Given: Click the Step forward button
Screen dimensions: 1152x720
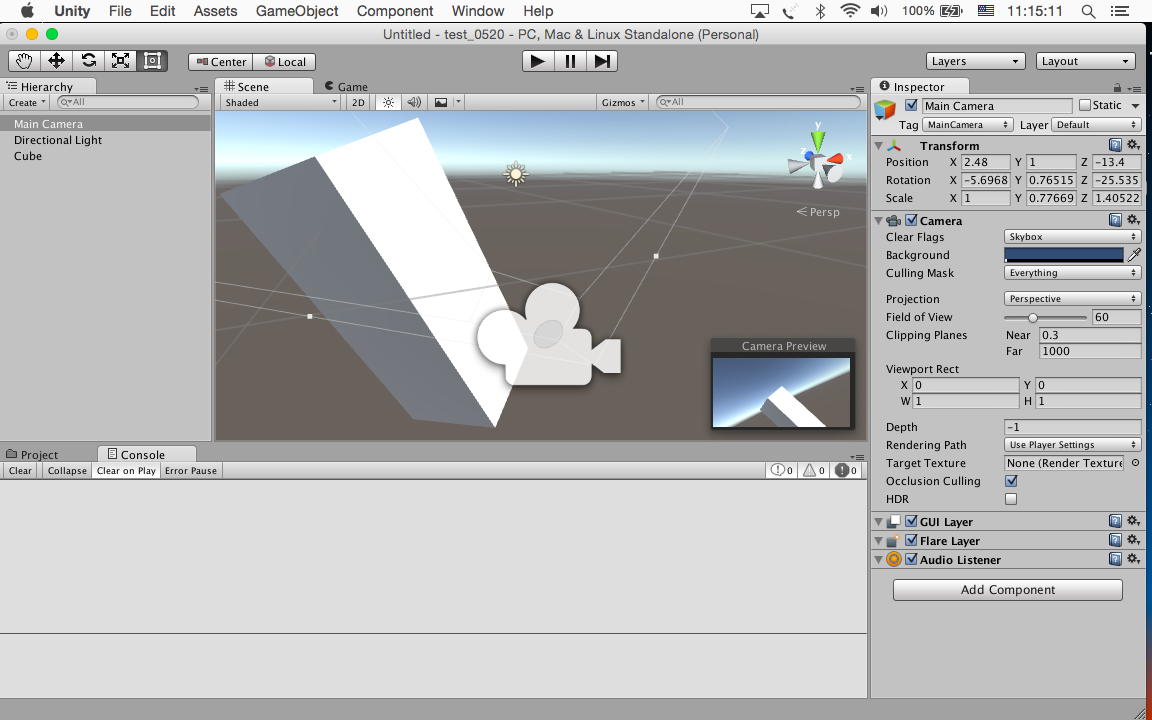Looking at the screenshot, I should click(x=602, y=61).
